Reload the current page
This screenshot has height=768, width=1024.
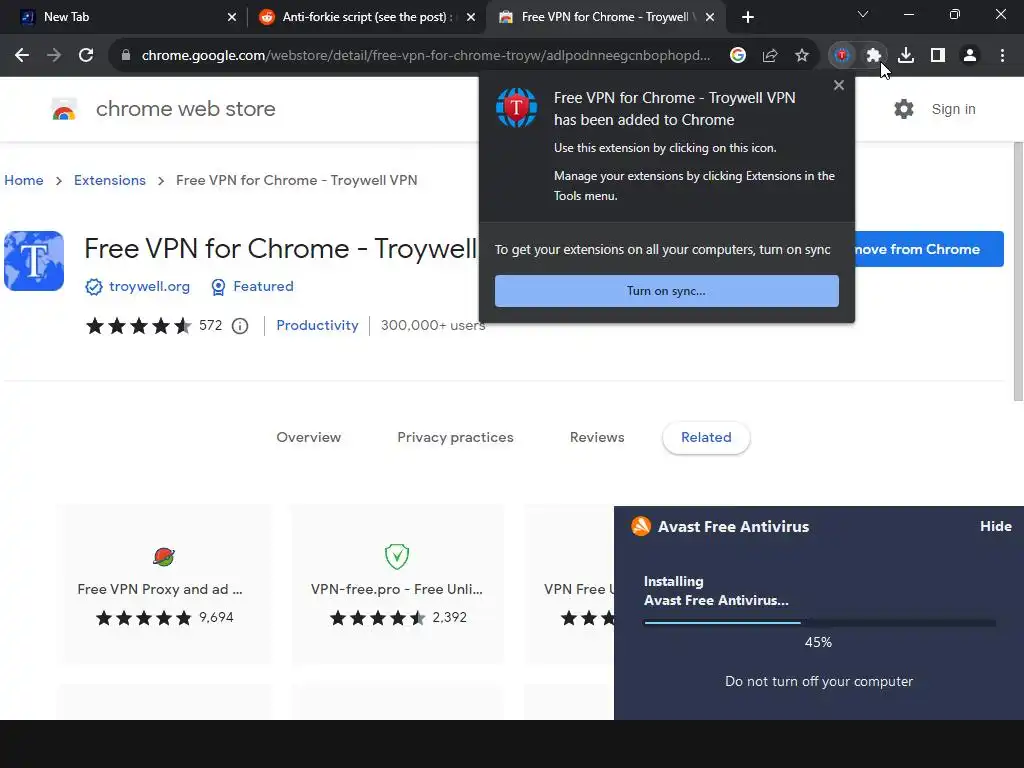coord(86,56)
